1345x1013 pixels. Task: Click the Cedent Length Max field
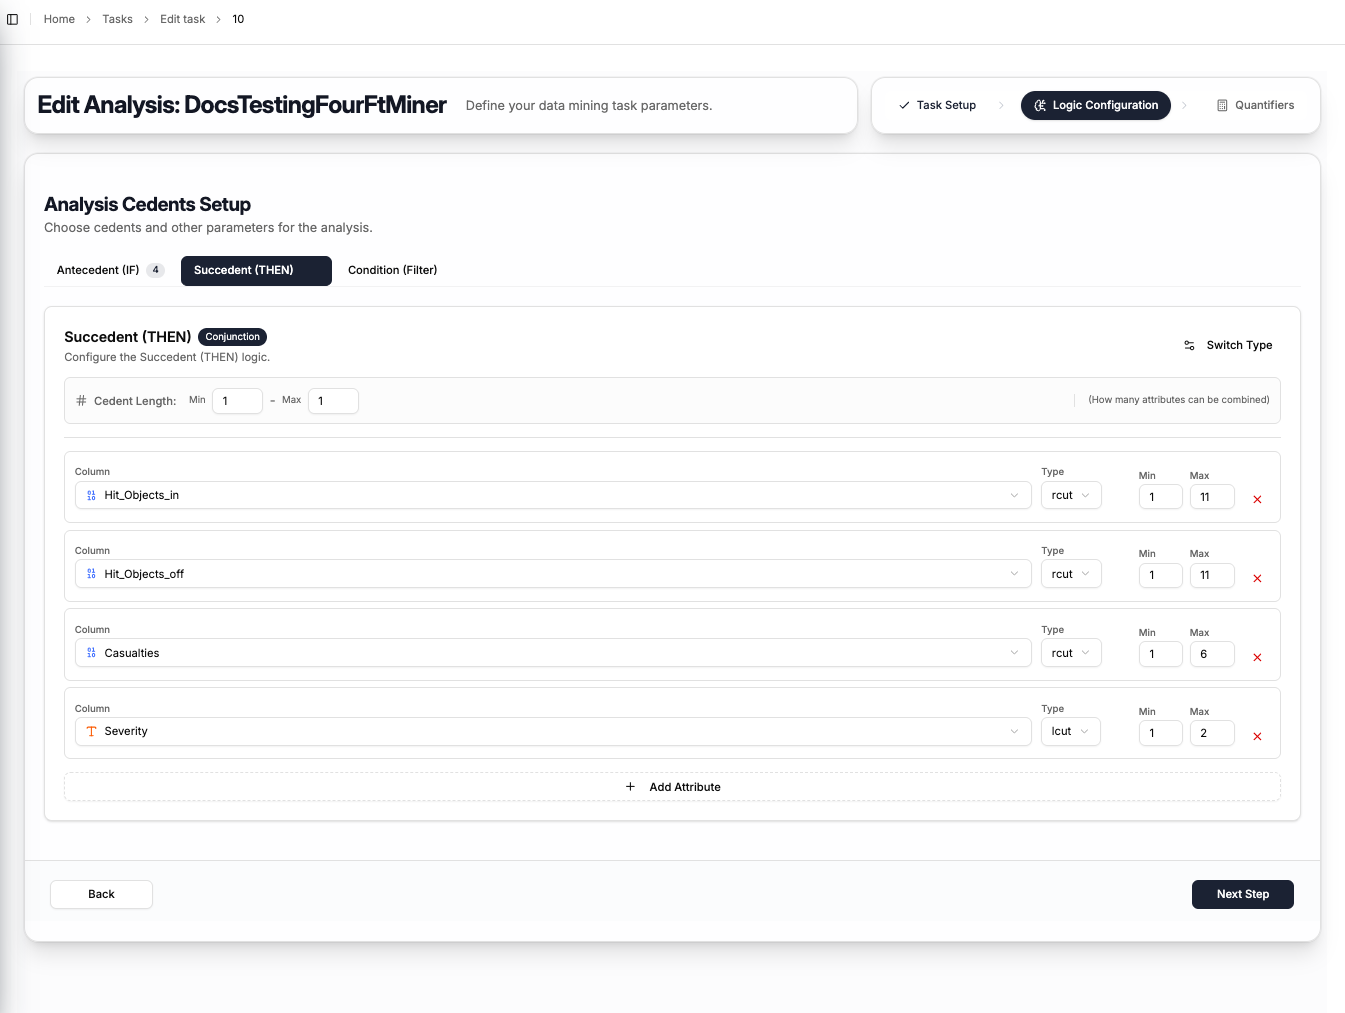[x=333, y=401]
